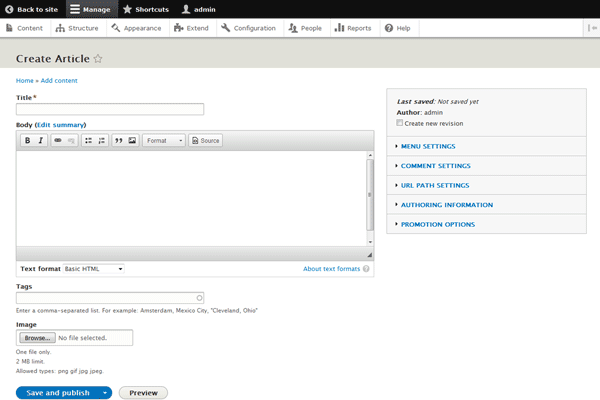Open the Text format selector
The height and width of the screenshot is (400, 600).
click(x=93, y=269)
